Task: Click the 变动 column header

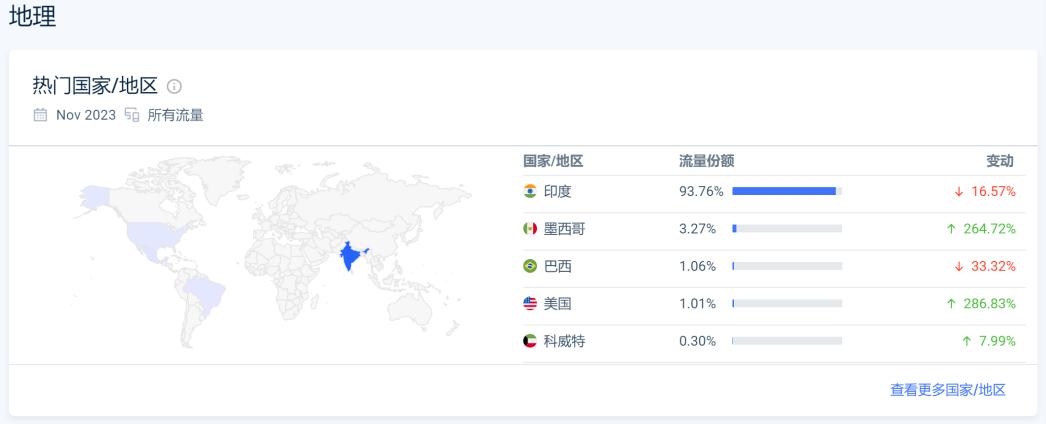Action: click(1000, 161)
